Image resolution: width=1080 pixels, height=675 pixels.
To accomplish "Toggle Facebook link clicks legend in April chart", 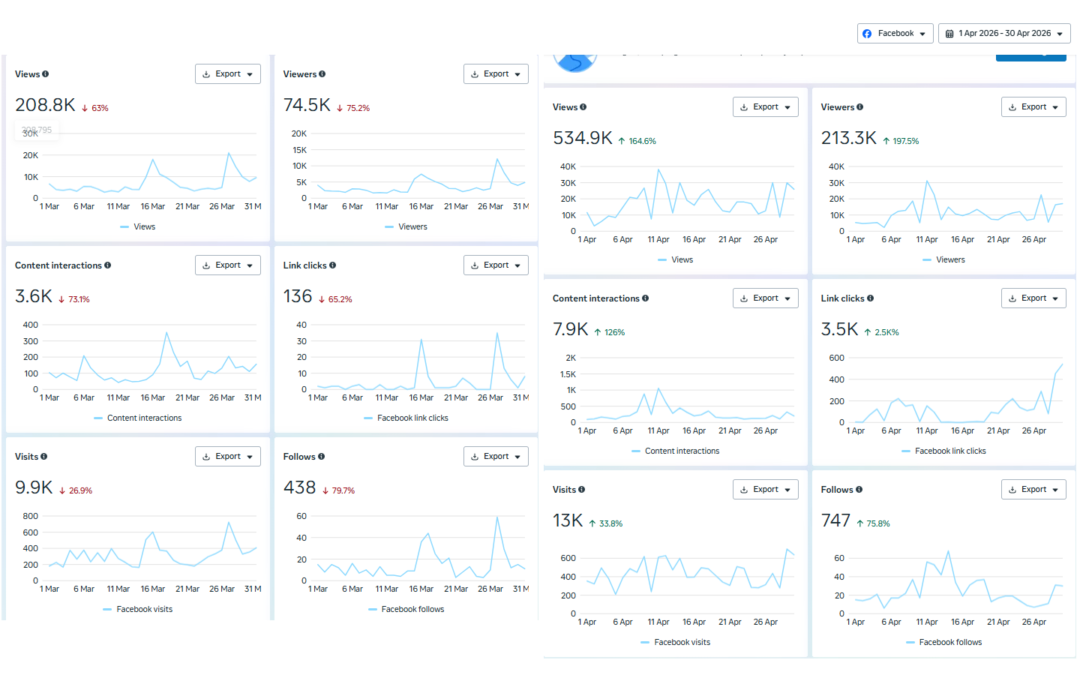I will (944, 451).
